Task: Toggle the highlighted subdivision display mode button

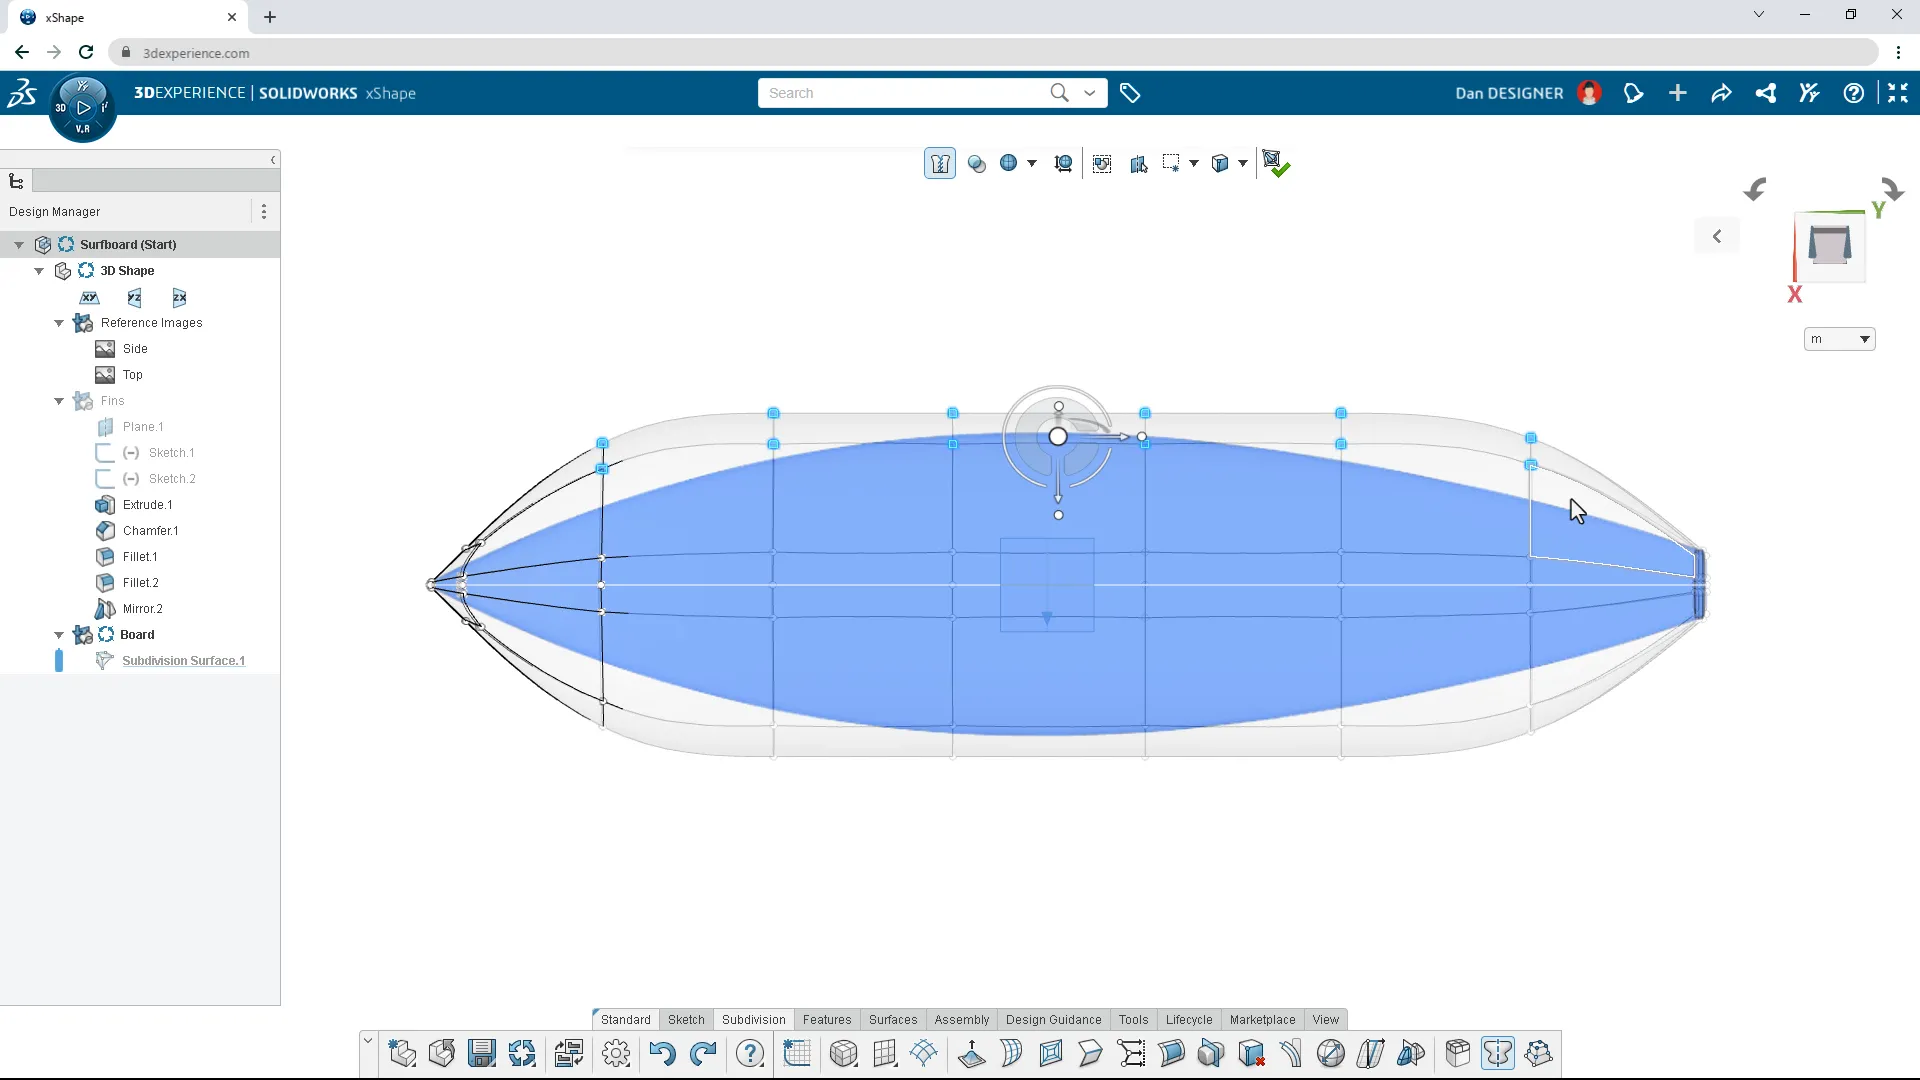Action: click(x=940, y=164)
